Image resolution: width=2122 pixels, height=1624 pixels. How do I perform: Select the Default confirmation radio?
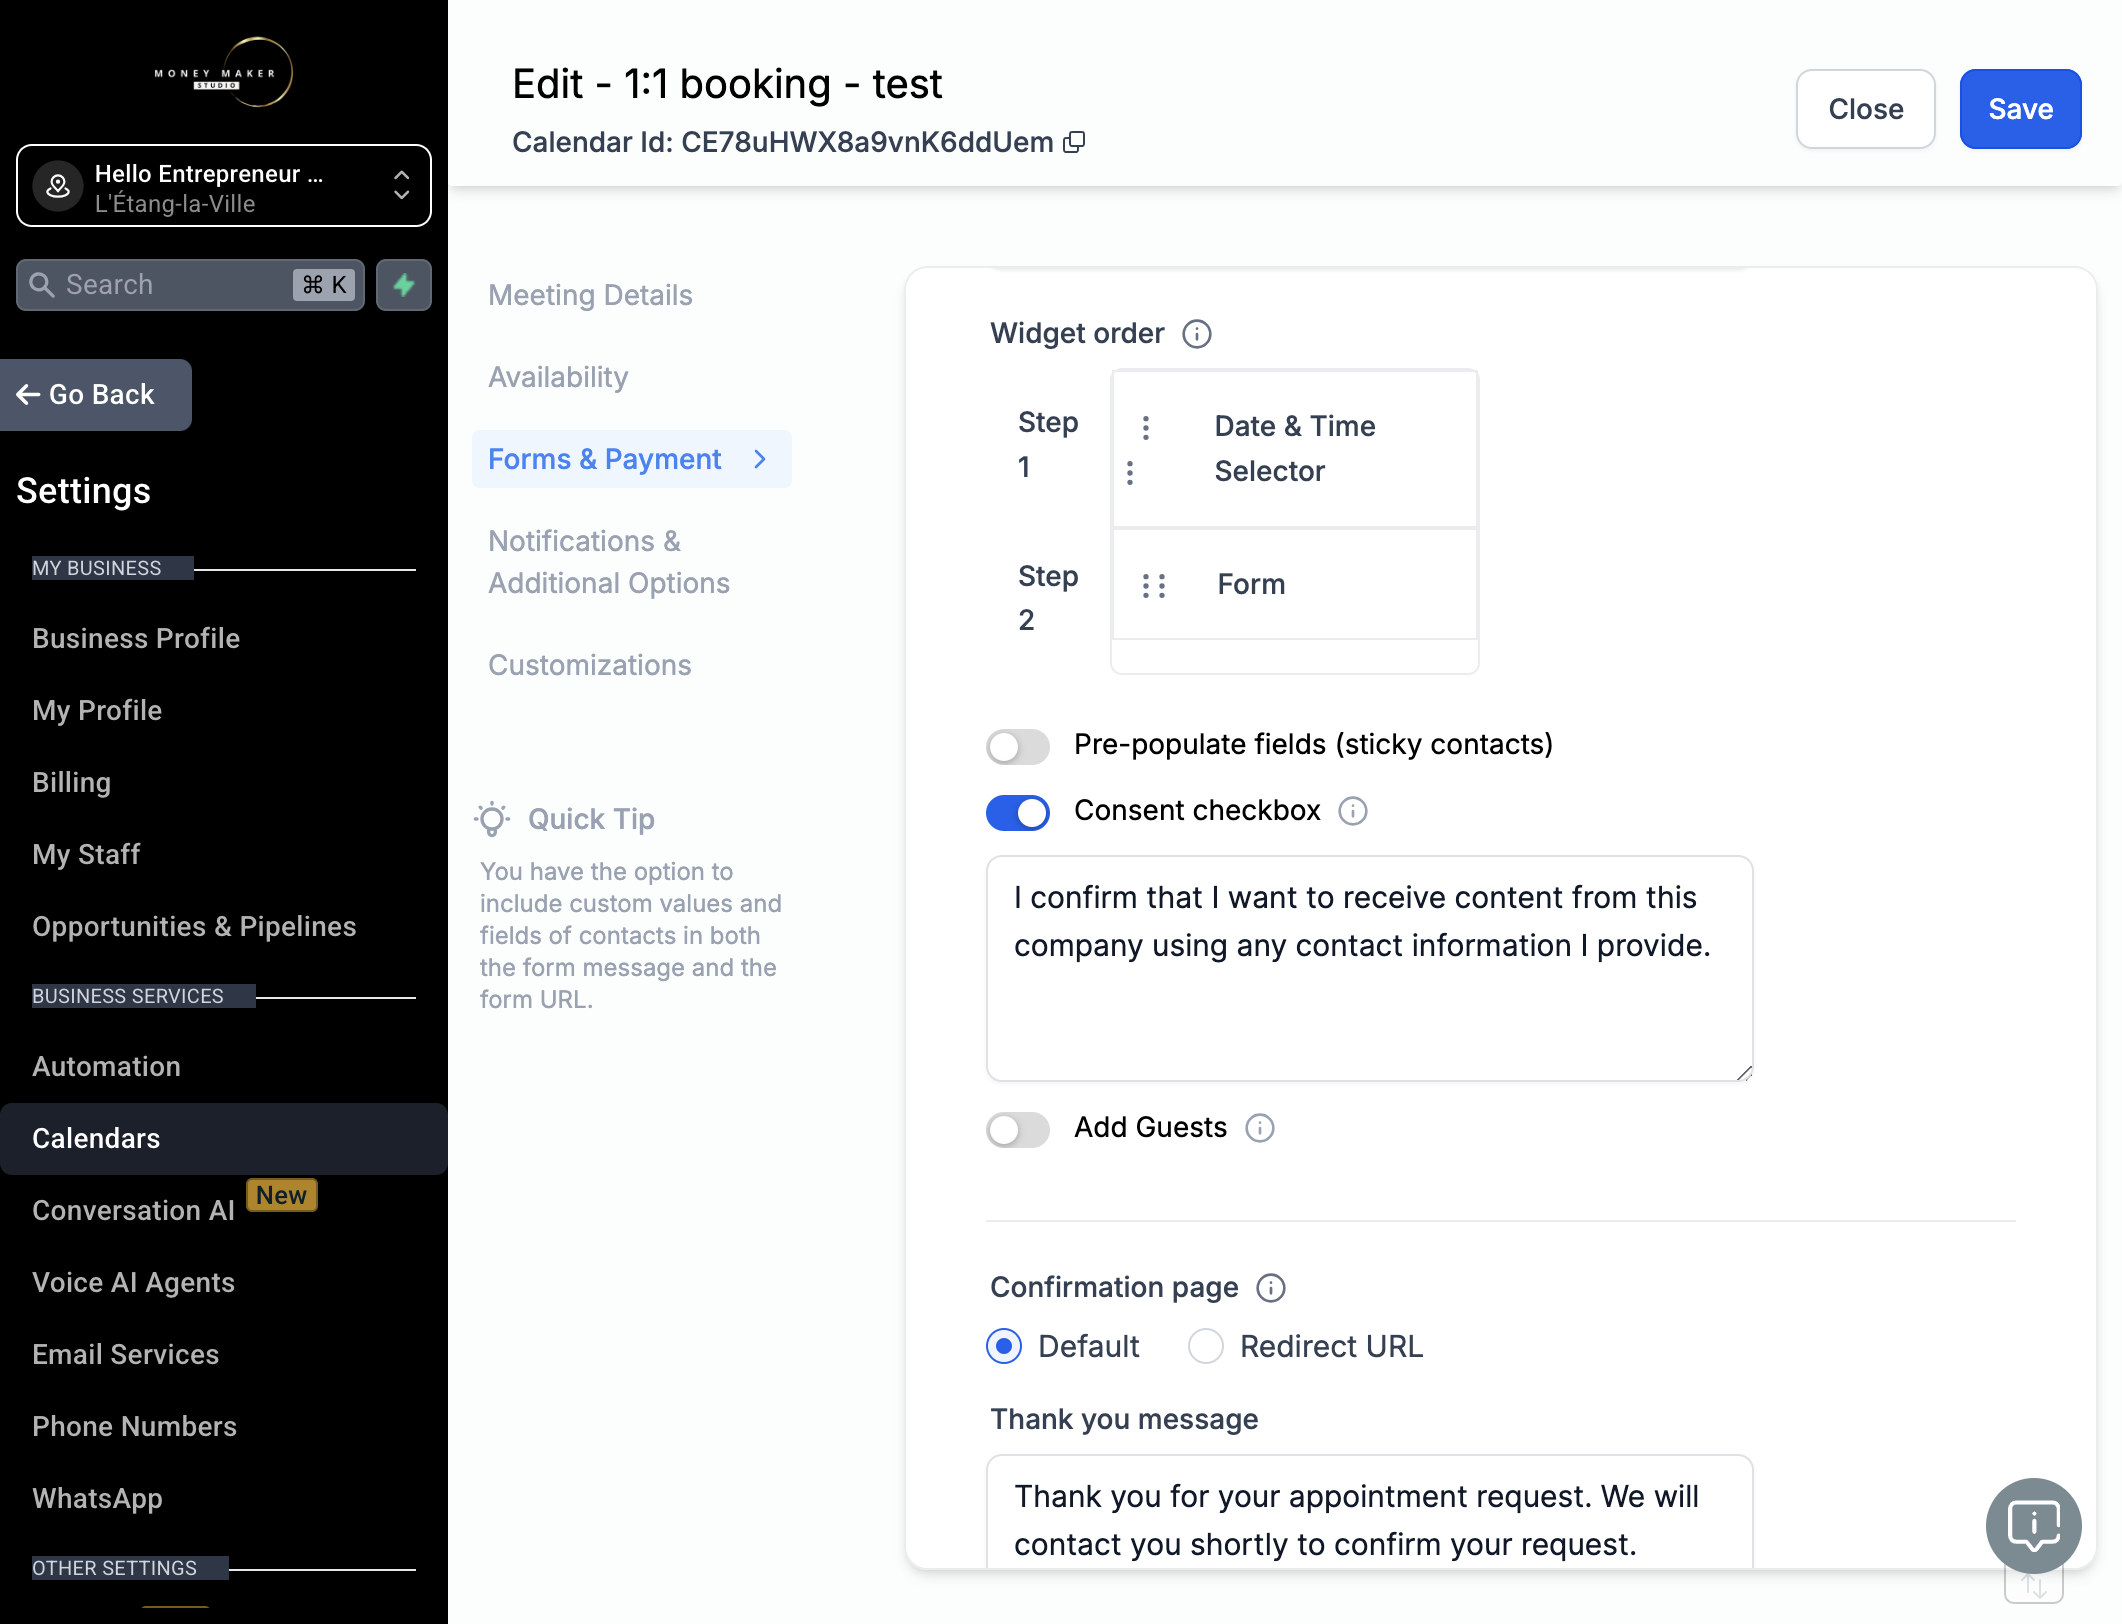click(1004, 1346)
